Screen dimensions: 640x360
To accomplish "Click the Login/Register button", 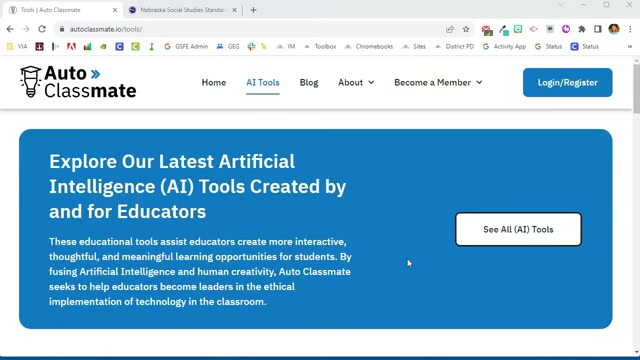I will [x=567, y=82].
